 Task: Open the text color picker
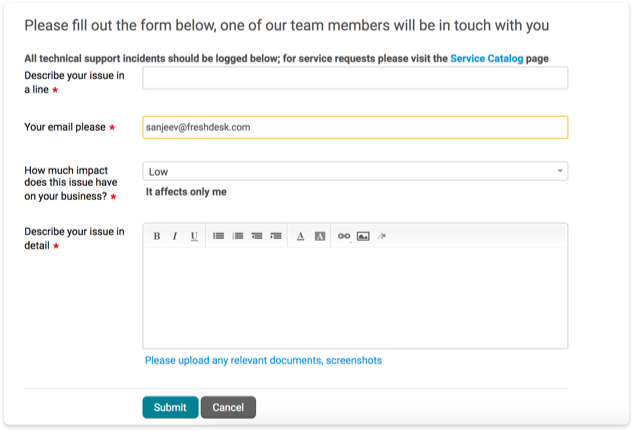pos(301,236)
